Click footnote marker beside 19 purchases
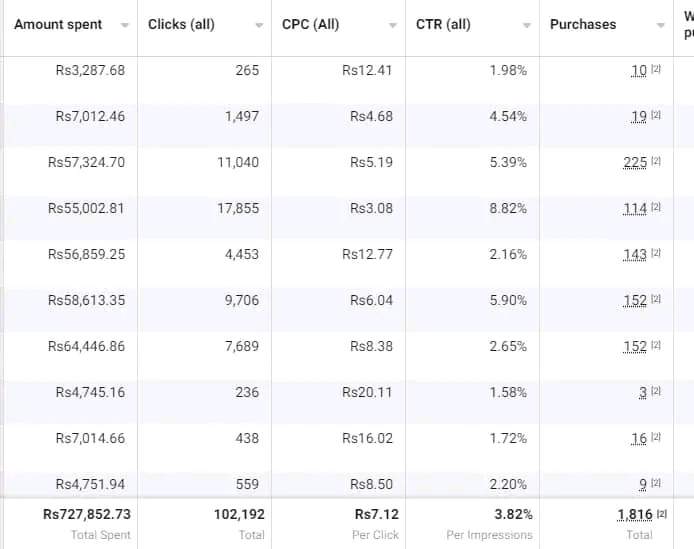The image size is (694, 549). pos(656,116)
